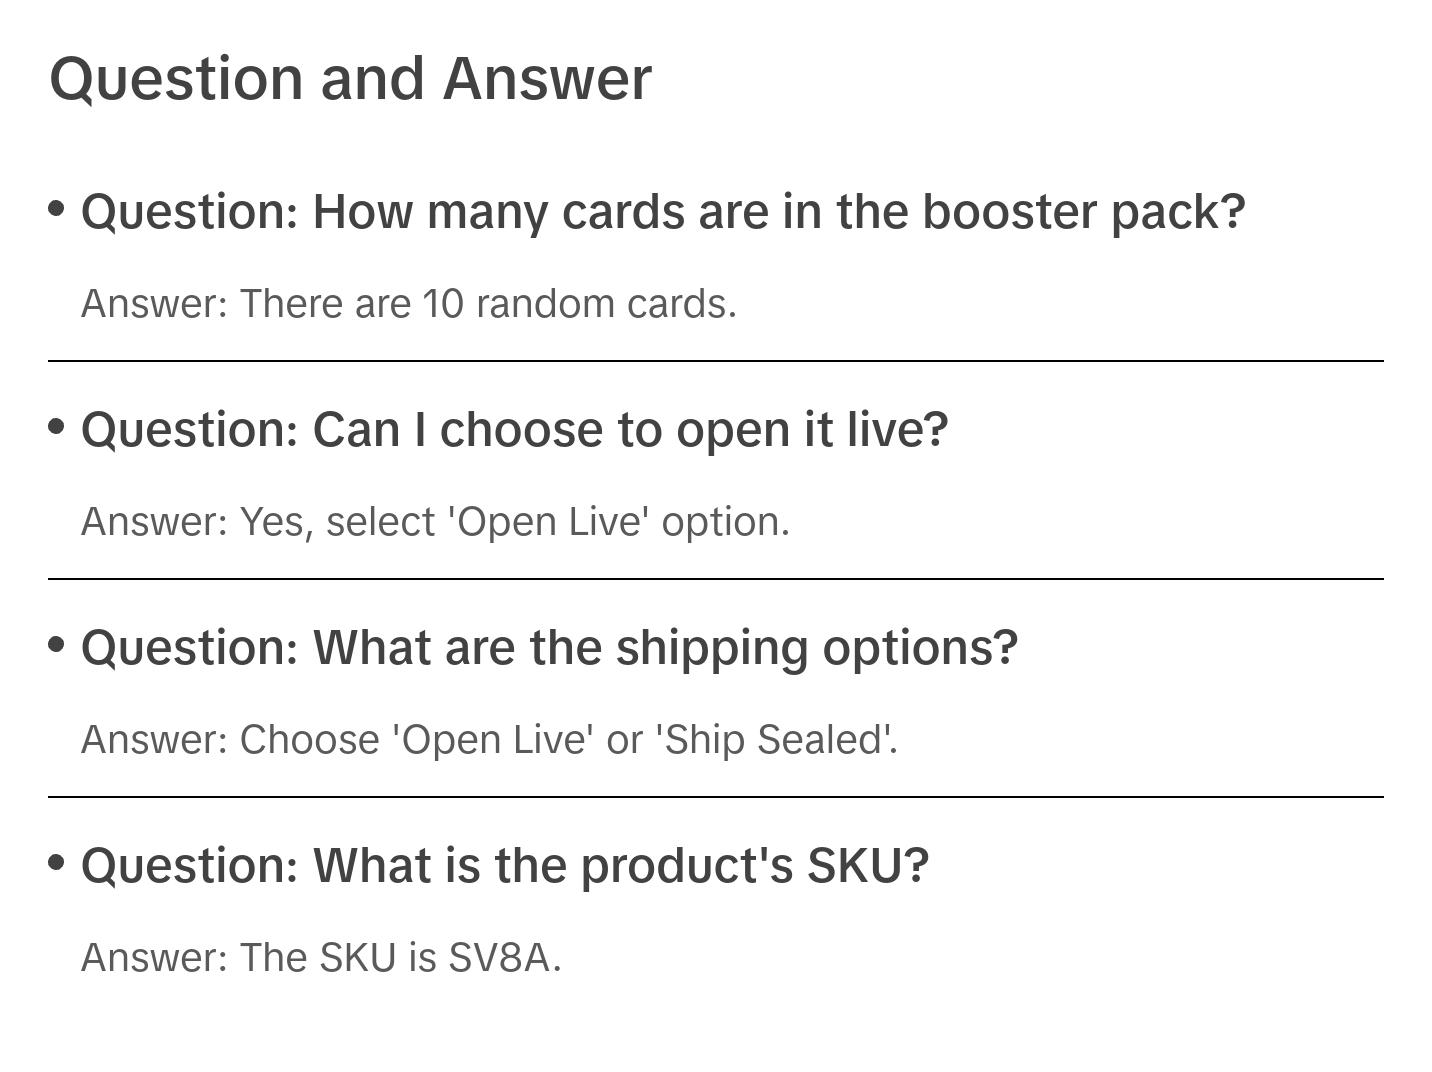
Task: Click the answer beginning "Choose 'Open Live'"
Action: [489, 740]
